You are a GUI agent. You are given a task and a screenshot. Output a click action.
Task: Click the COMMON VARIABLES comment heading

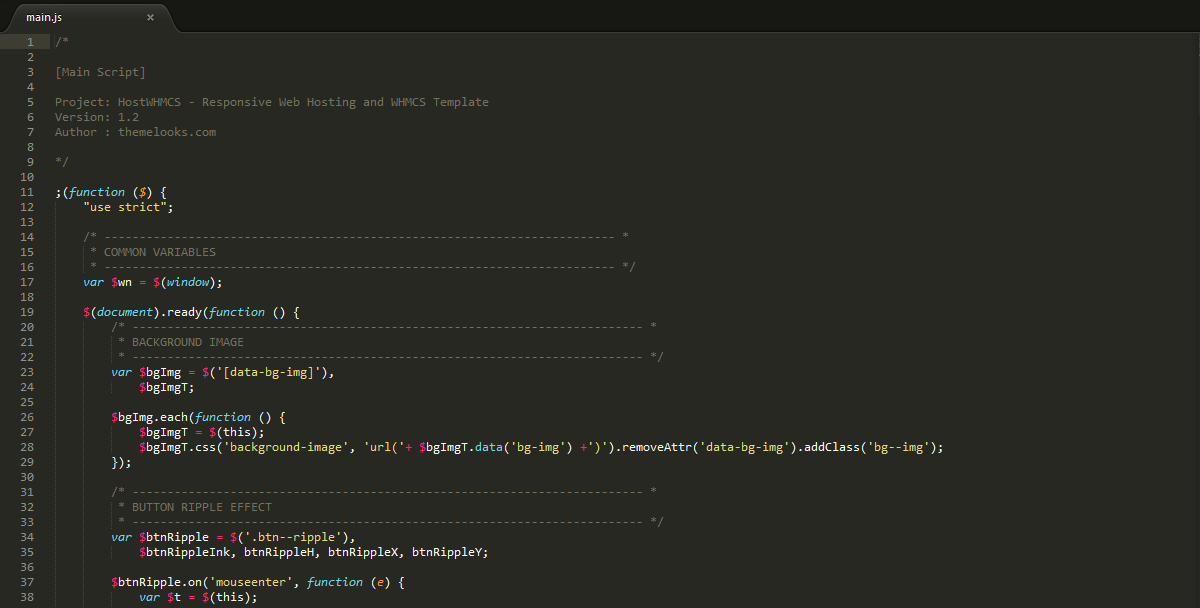pyautogui.click(x=159, y=252)
